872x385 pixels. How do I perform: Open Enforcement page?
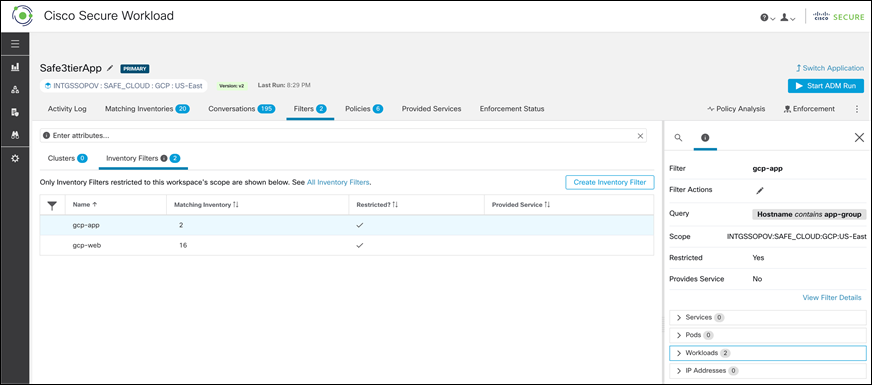[809, 109]
